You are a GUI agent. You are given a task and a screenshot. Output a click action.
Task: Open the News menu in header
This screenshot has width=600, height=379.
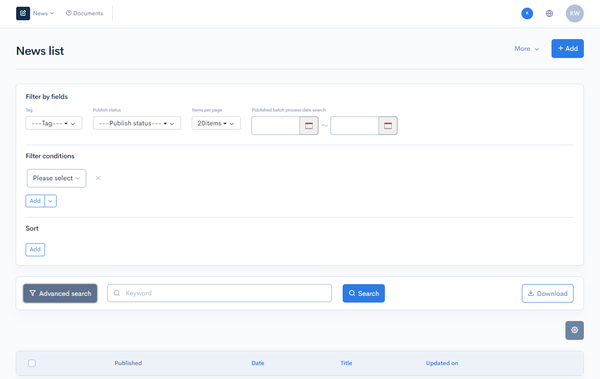point(43,13)
